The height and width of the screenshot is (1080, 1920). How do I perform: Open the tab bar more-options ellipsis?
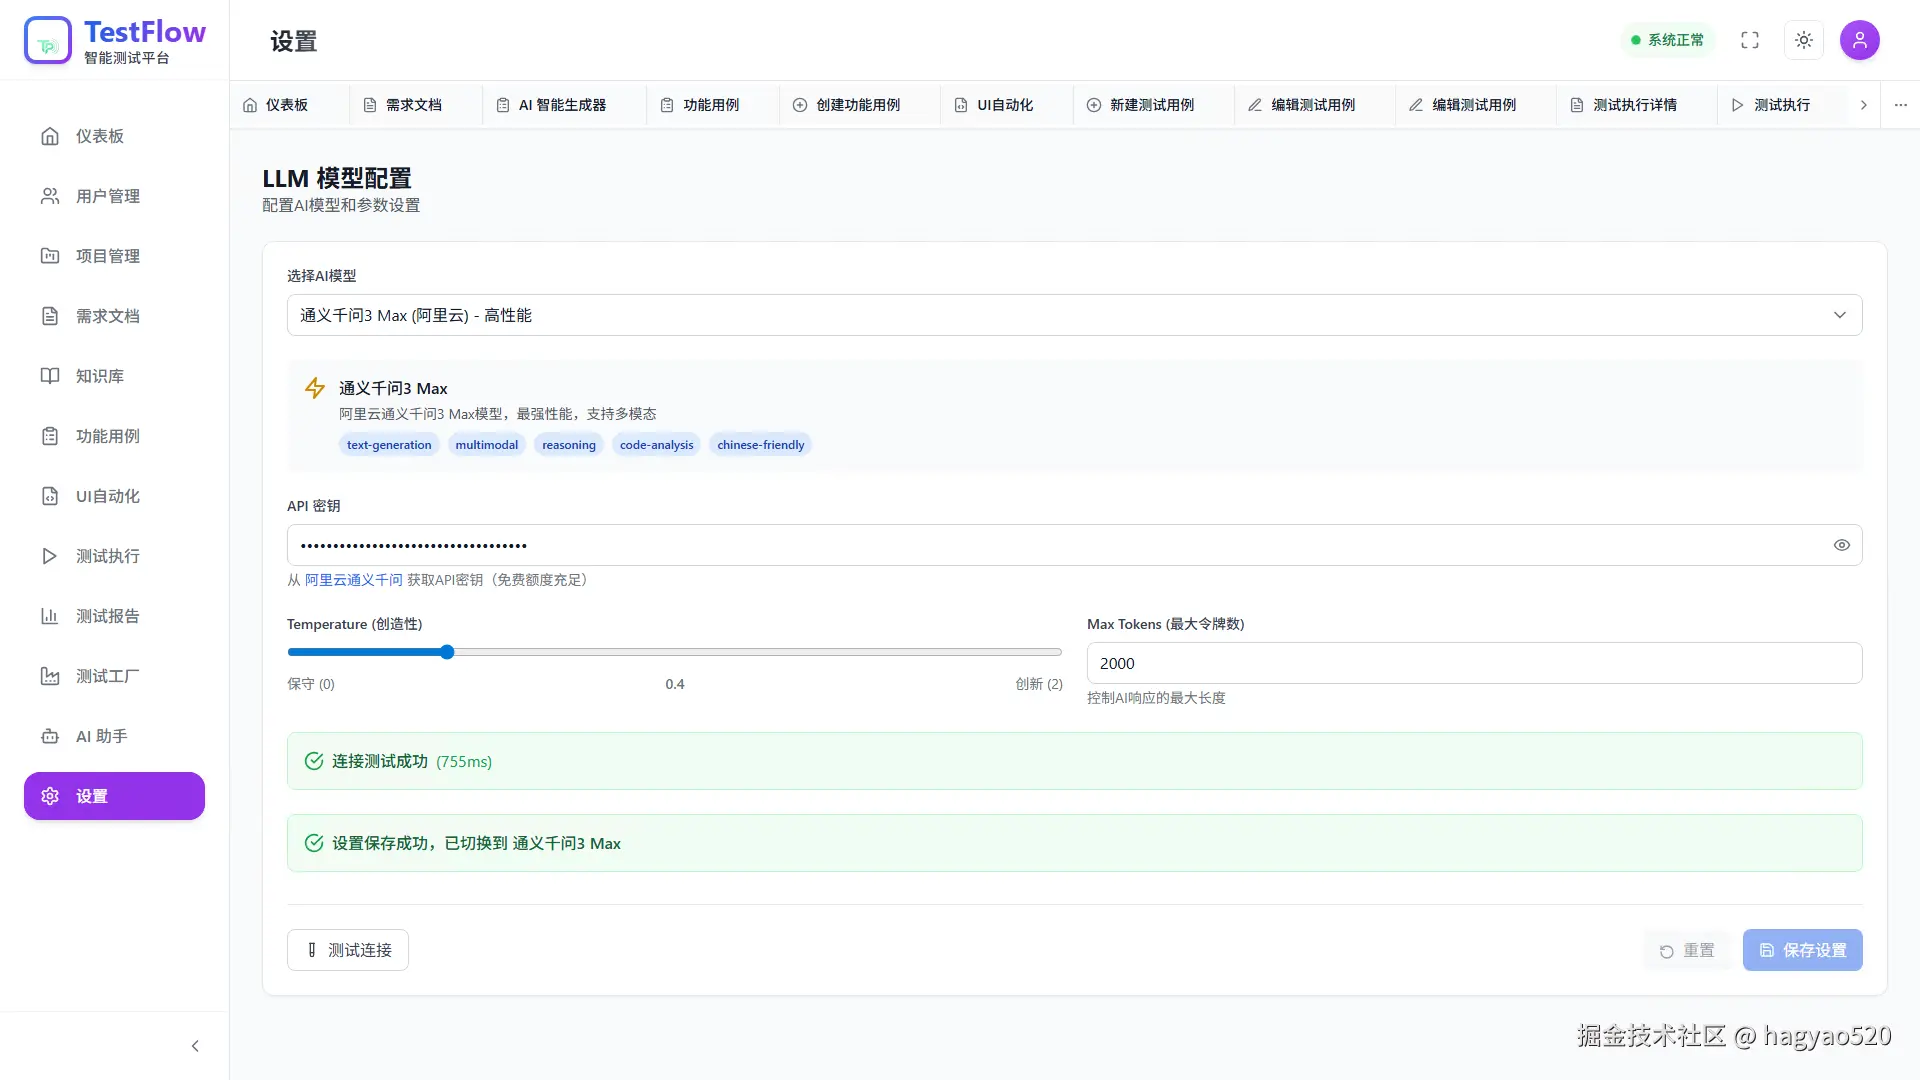click(1900, 105)
